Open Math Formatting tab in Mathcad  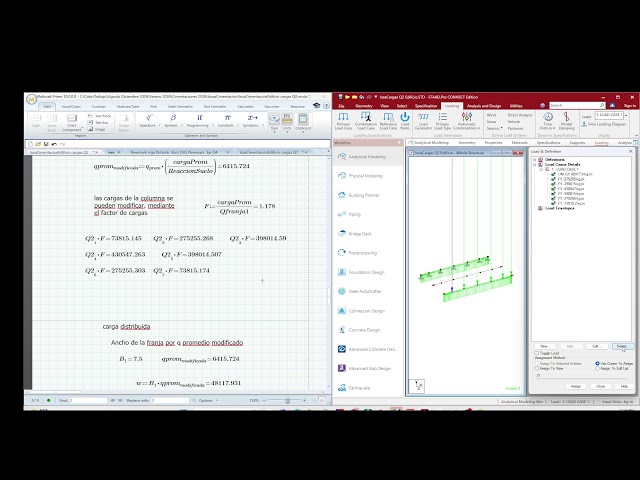click(x=180, y=107)
